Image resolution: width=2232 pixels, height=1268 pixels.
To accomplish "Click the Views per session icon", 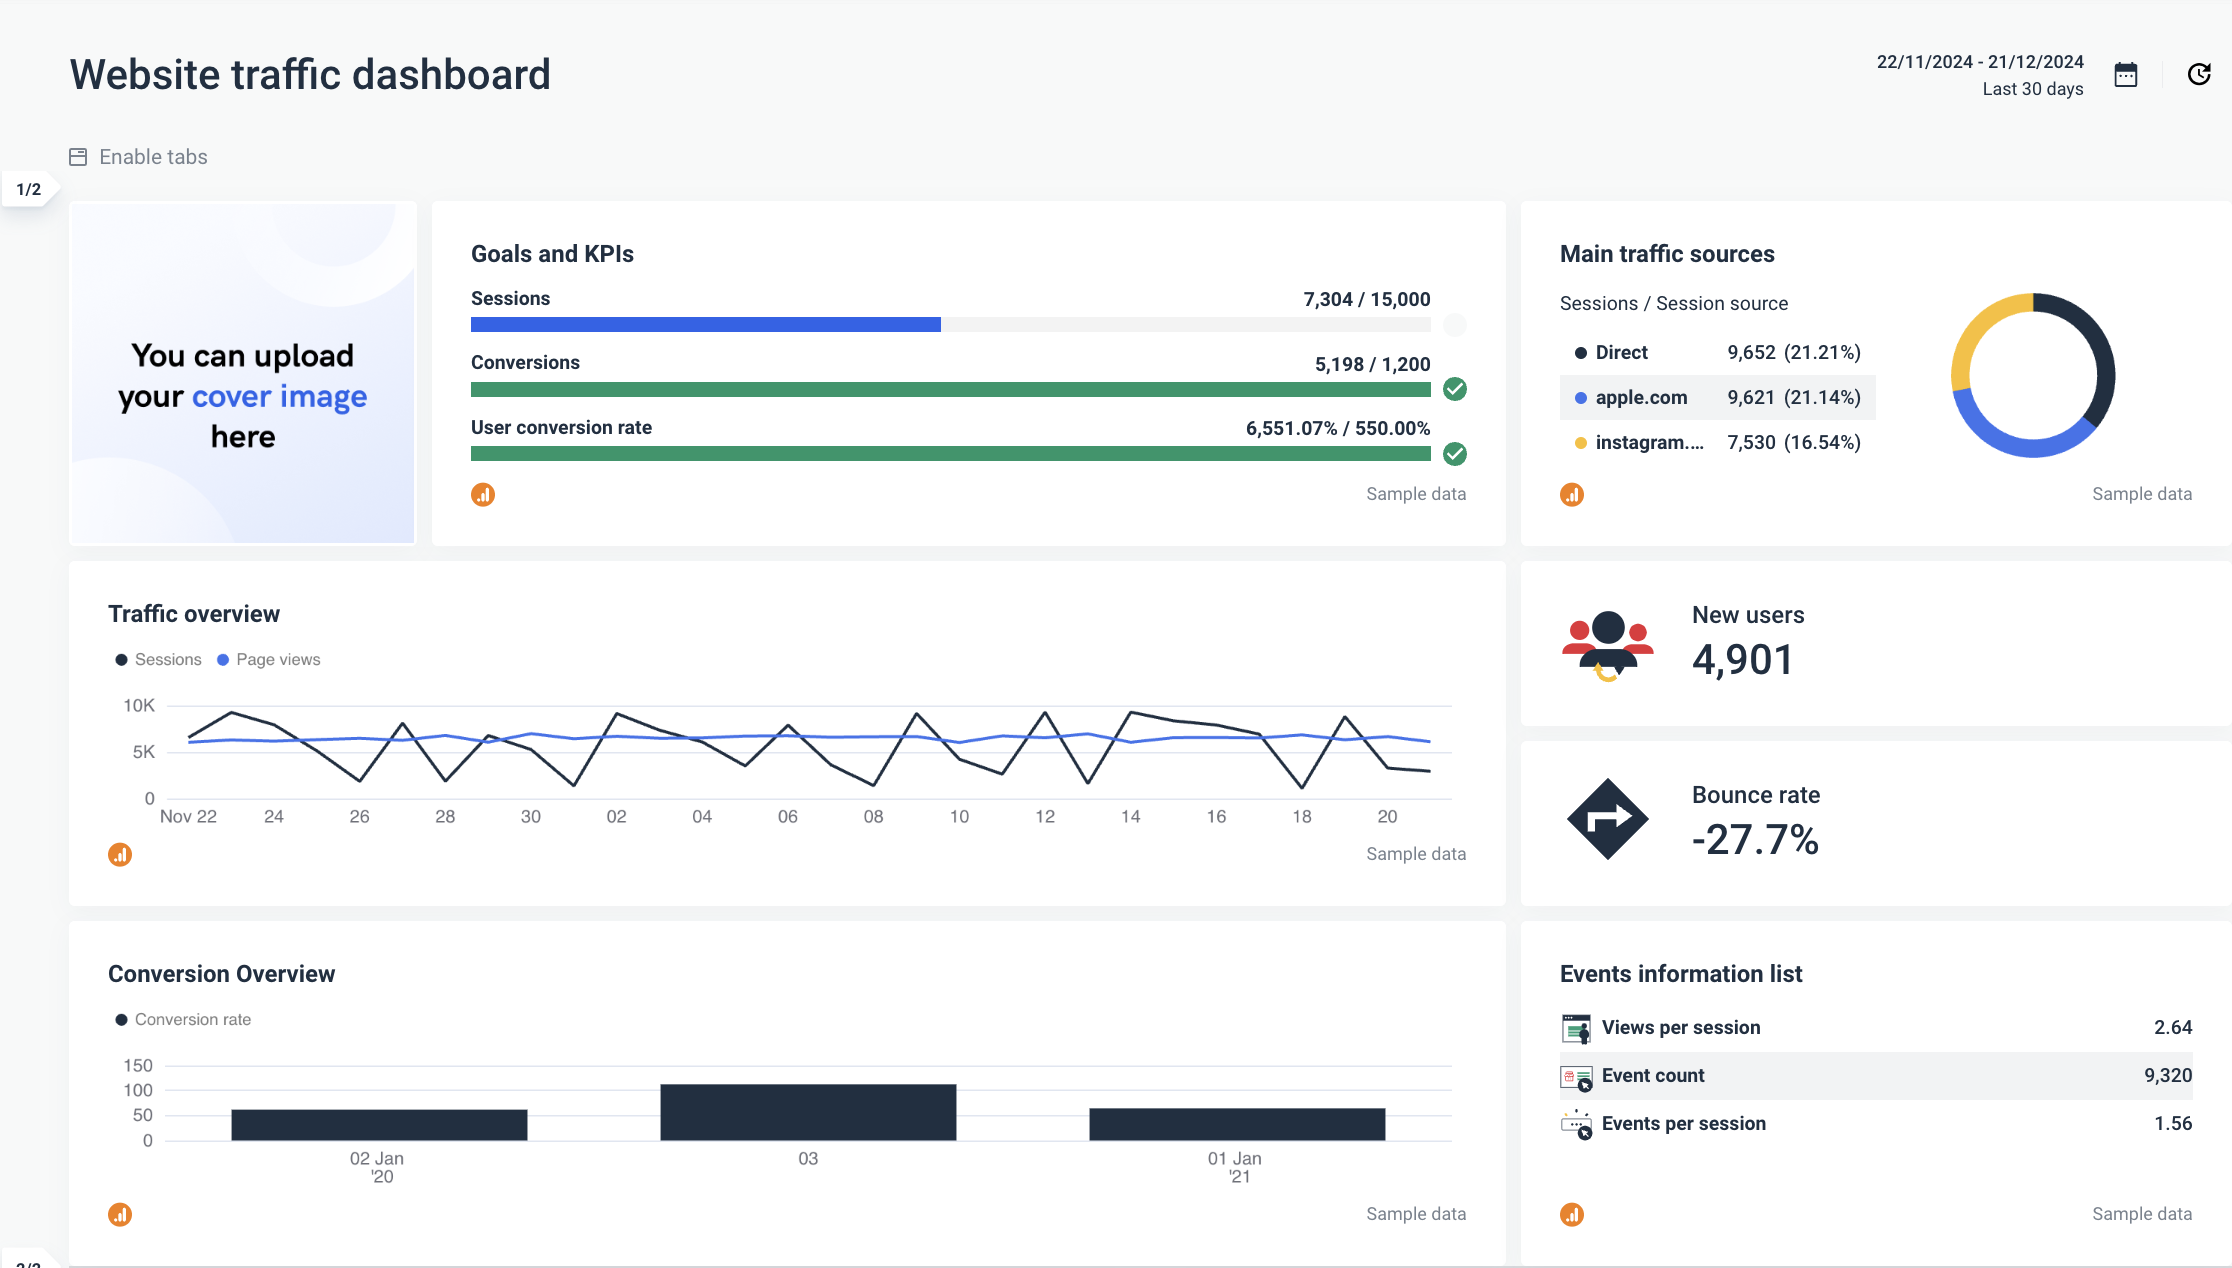I will point(1576,1028).
